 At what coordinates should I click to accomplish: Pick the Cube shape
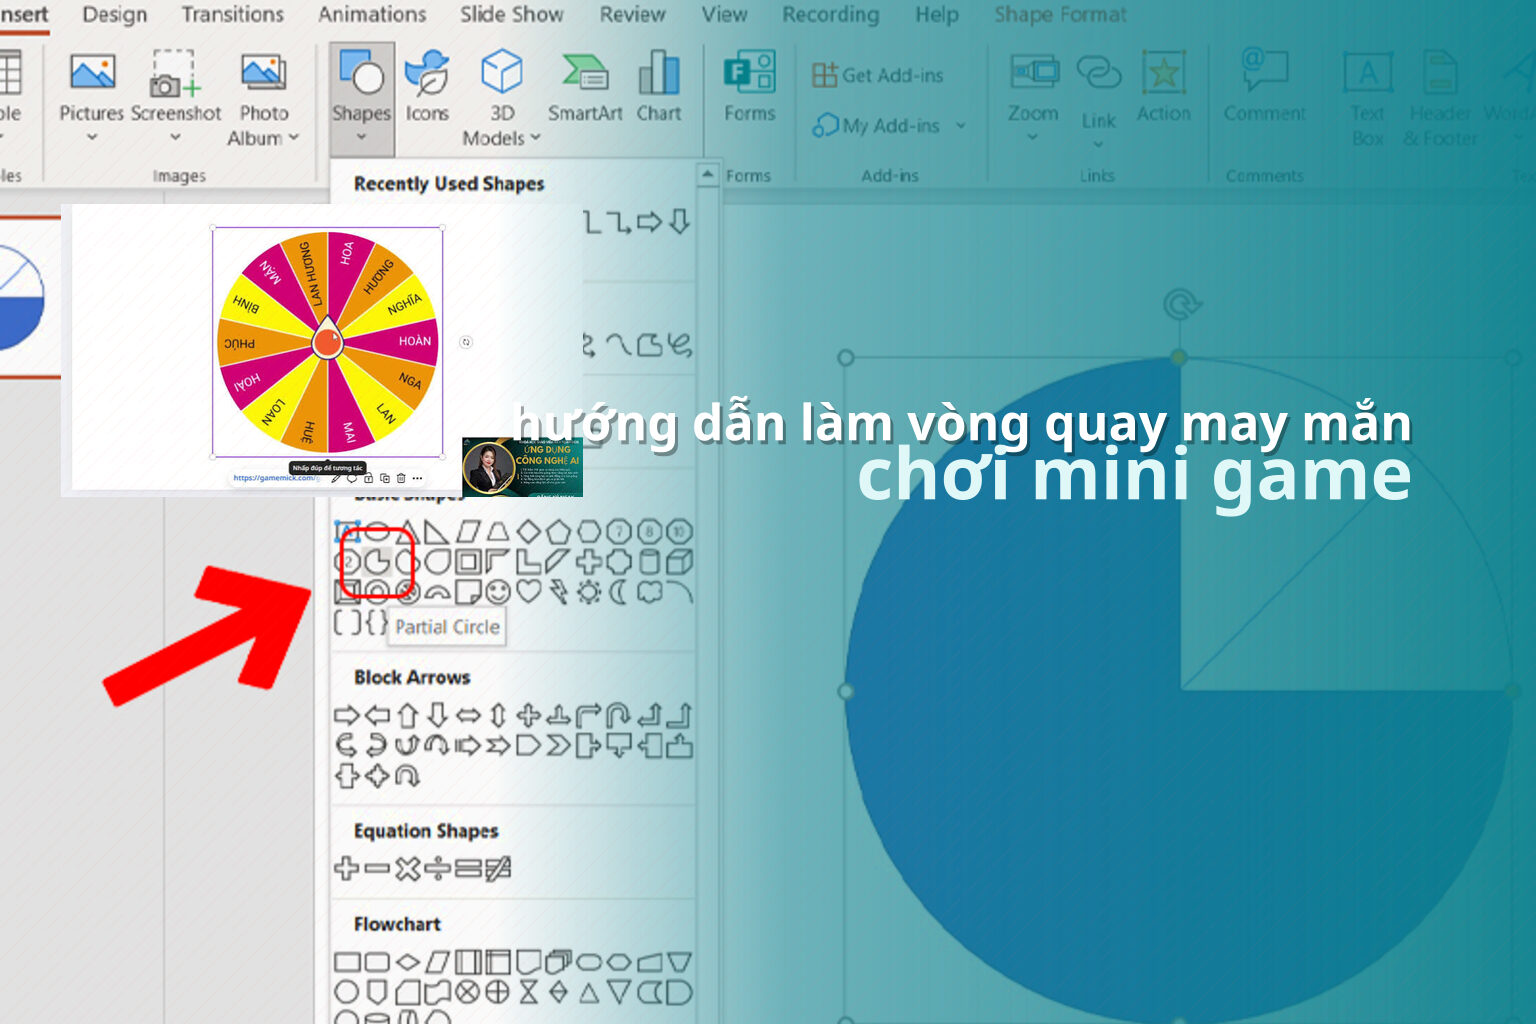(x=680, y=562)
